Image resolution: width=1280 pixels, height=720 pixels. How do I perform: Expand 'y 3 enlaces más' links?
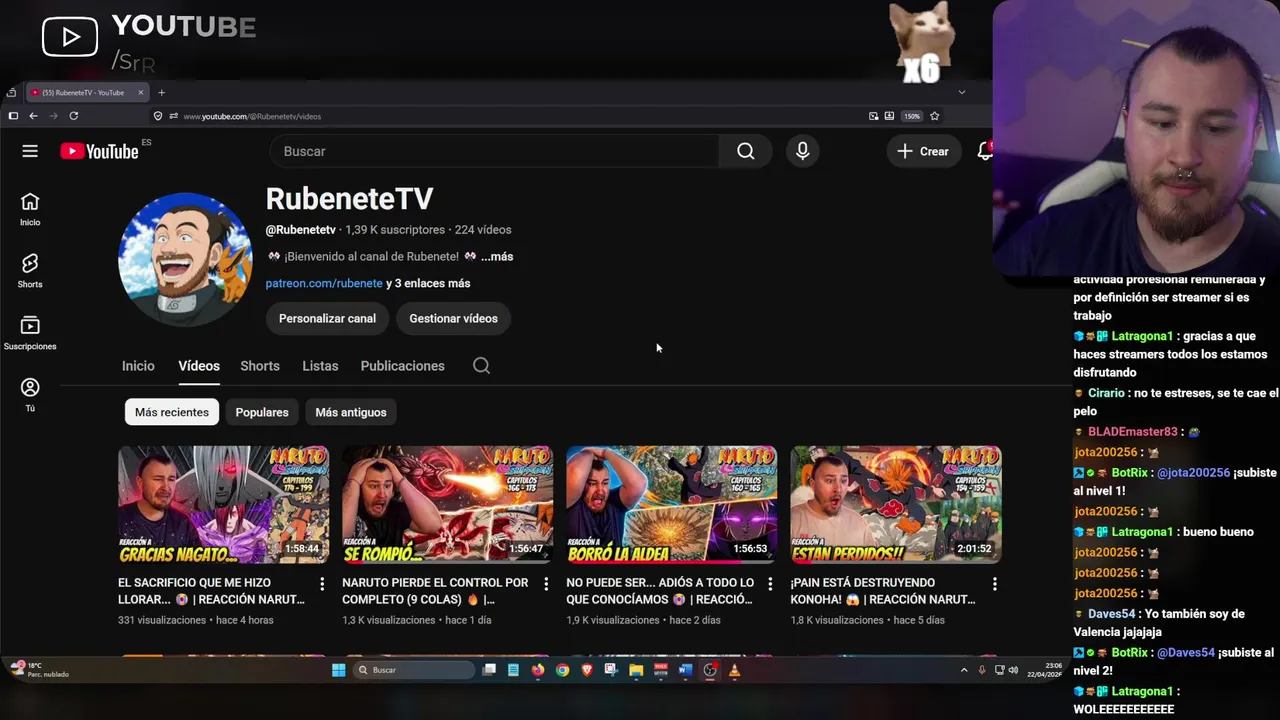[428, 283]
